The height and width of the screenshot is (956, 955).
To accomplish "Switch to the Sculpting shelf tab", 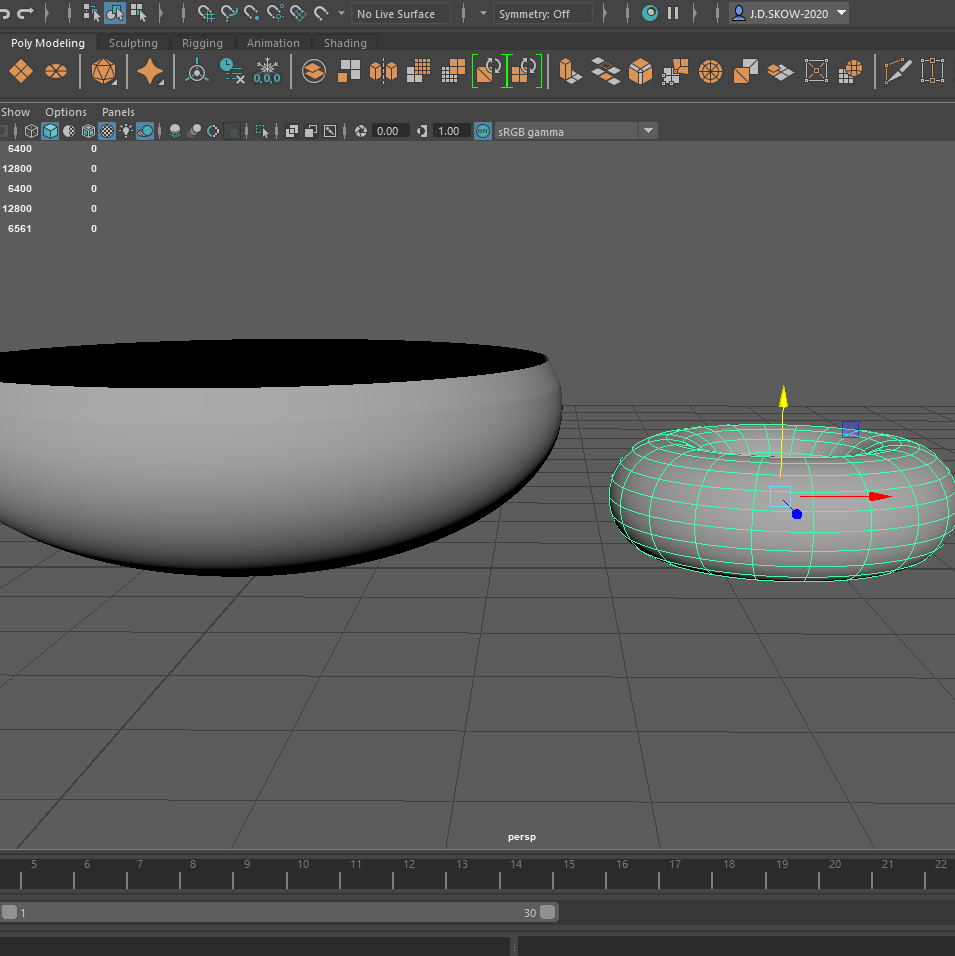I will pyautogui.click(x=133, y=43).
